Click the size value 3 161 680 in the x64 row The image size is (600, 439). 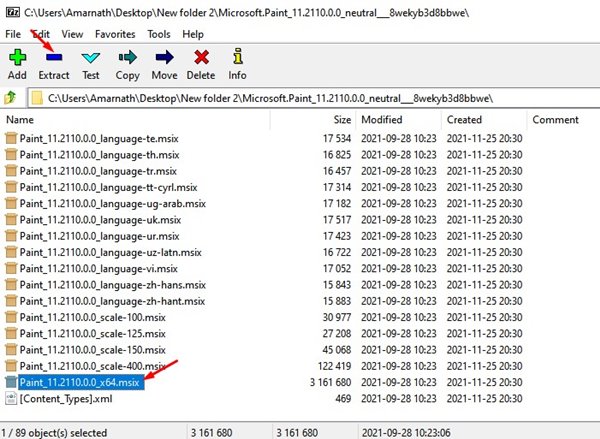click(x=330, y=382)
